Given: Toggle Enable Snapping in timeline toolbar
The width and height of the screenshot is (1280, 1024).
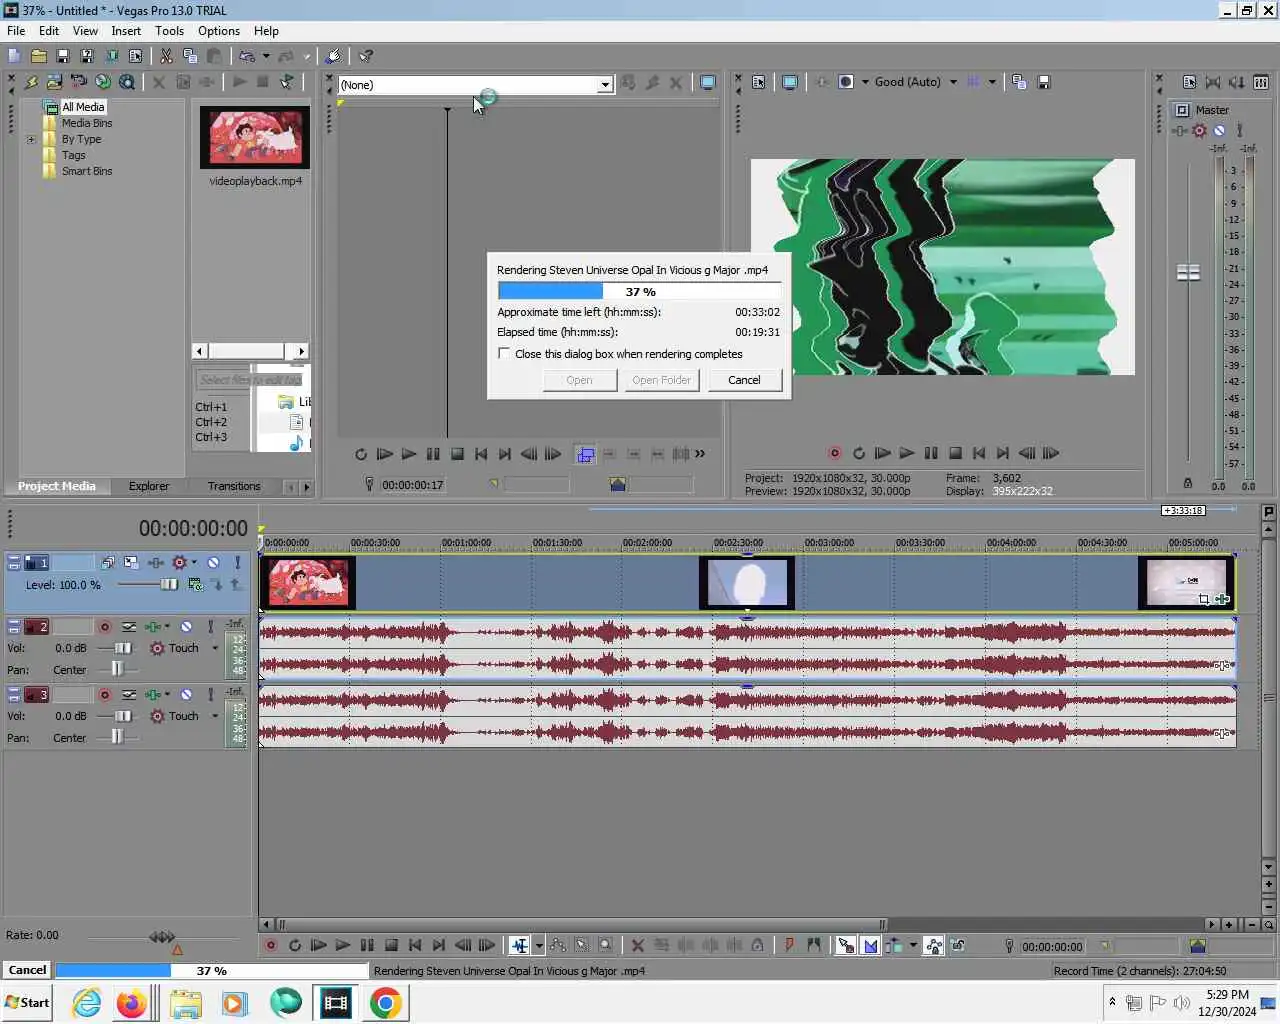Looking at the screenshot, I should pyautogui.click(x=846, y=945).
